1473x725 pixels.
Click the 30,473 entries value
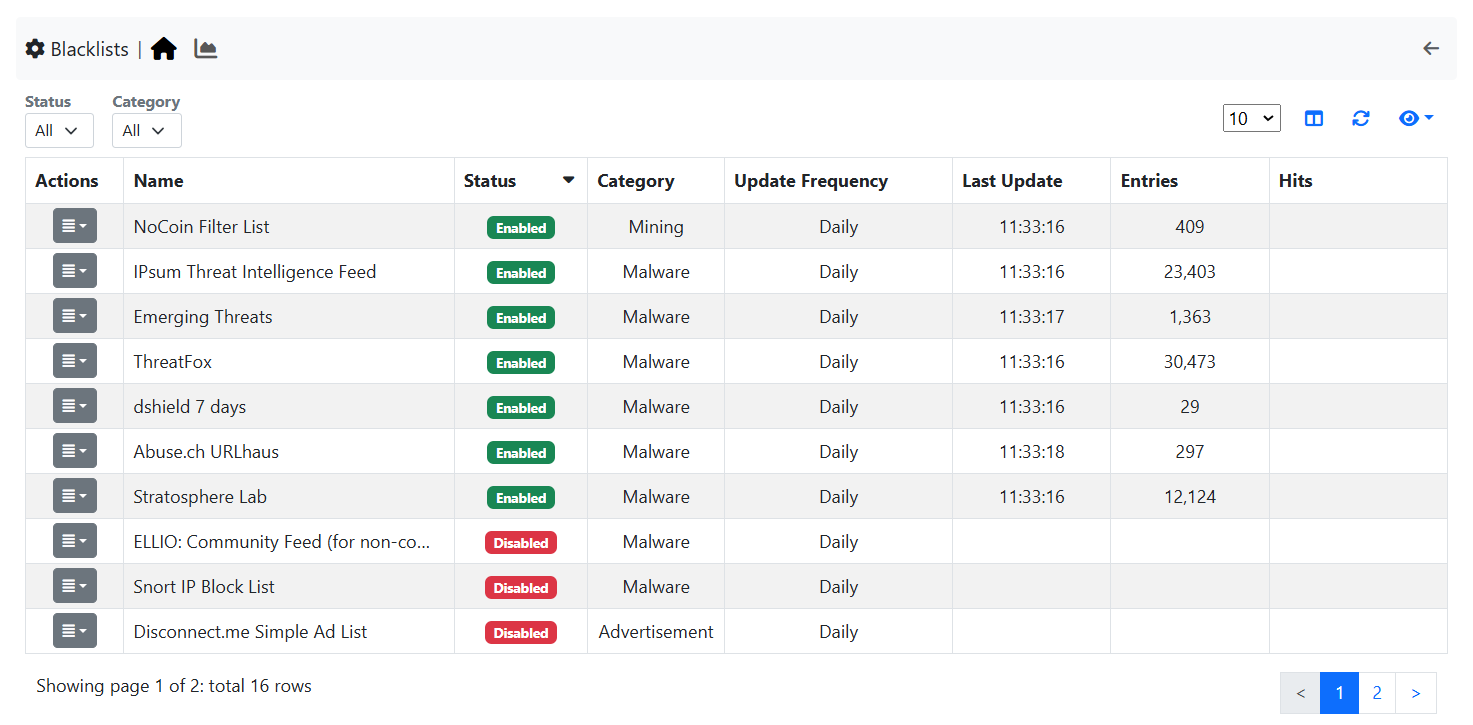pyautogui.click(x=1190, y=362)
